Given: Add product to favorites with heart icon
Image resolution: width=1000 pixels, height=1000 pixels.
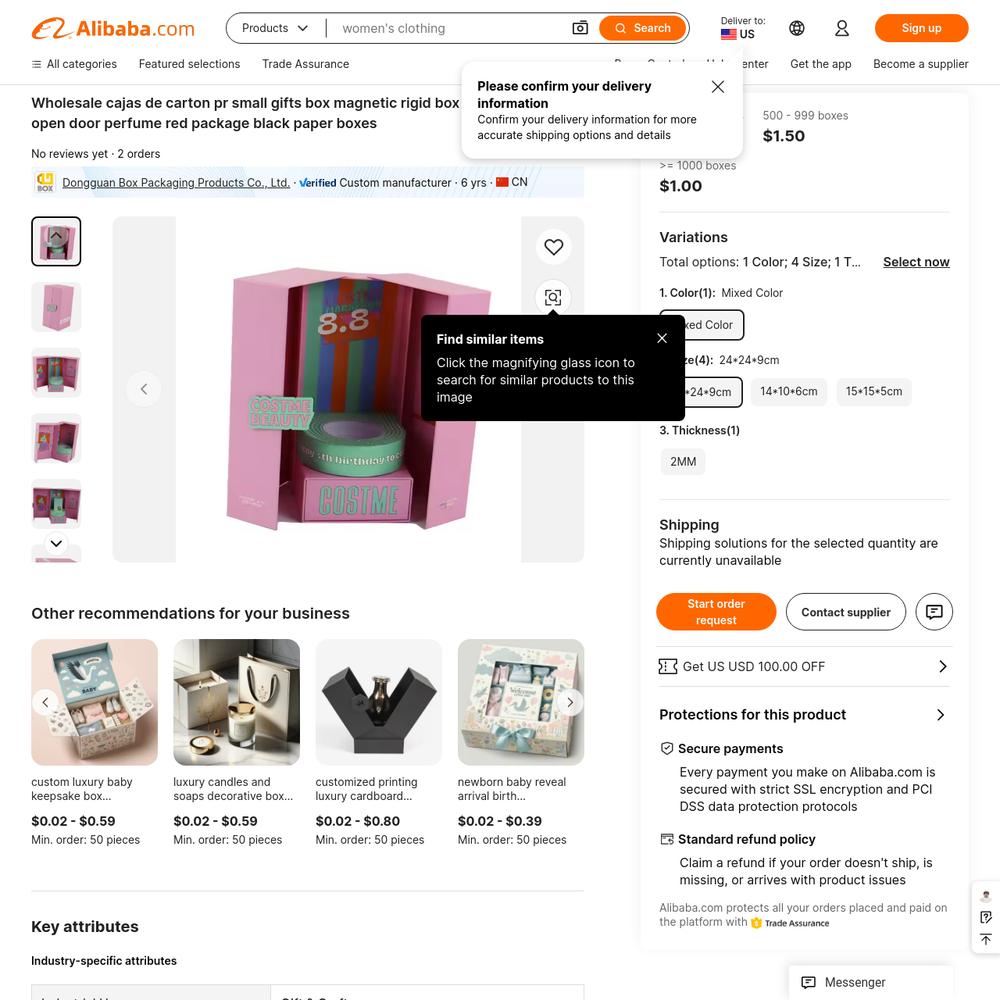Looking at the screenshot, I should click(x=553, y=247).
